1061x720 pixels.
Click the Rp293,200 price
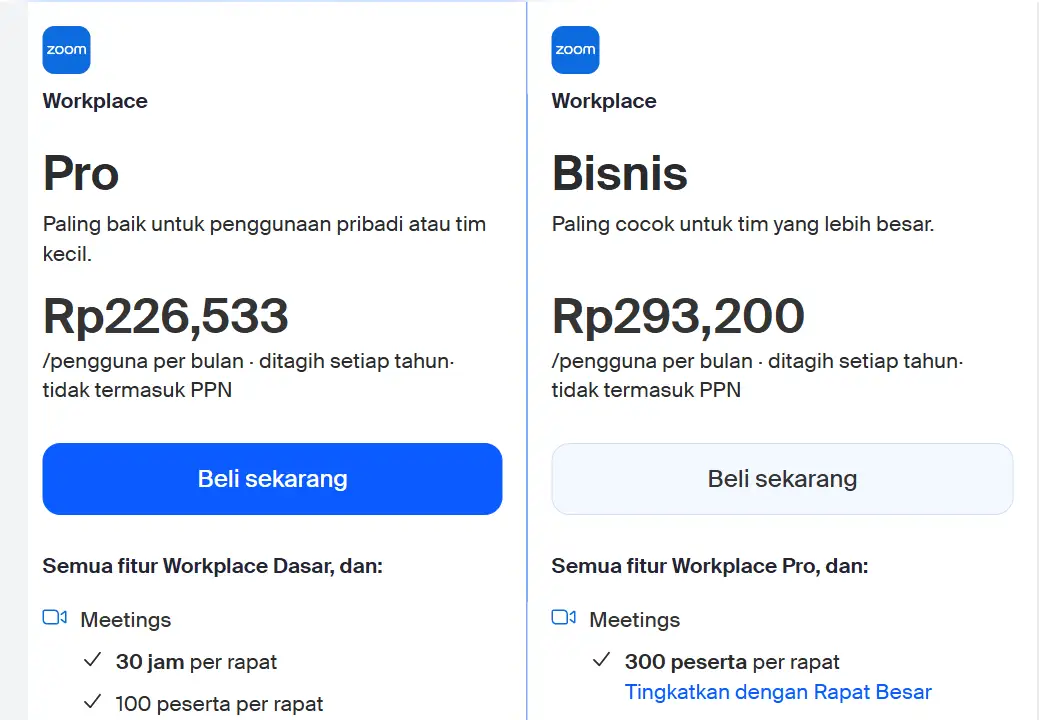pos(678,316)
